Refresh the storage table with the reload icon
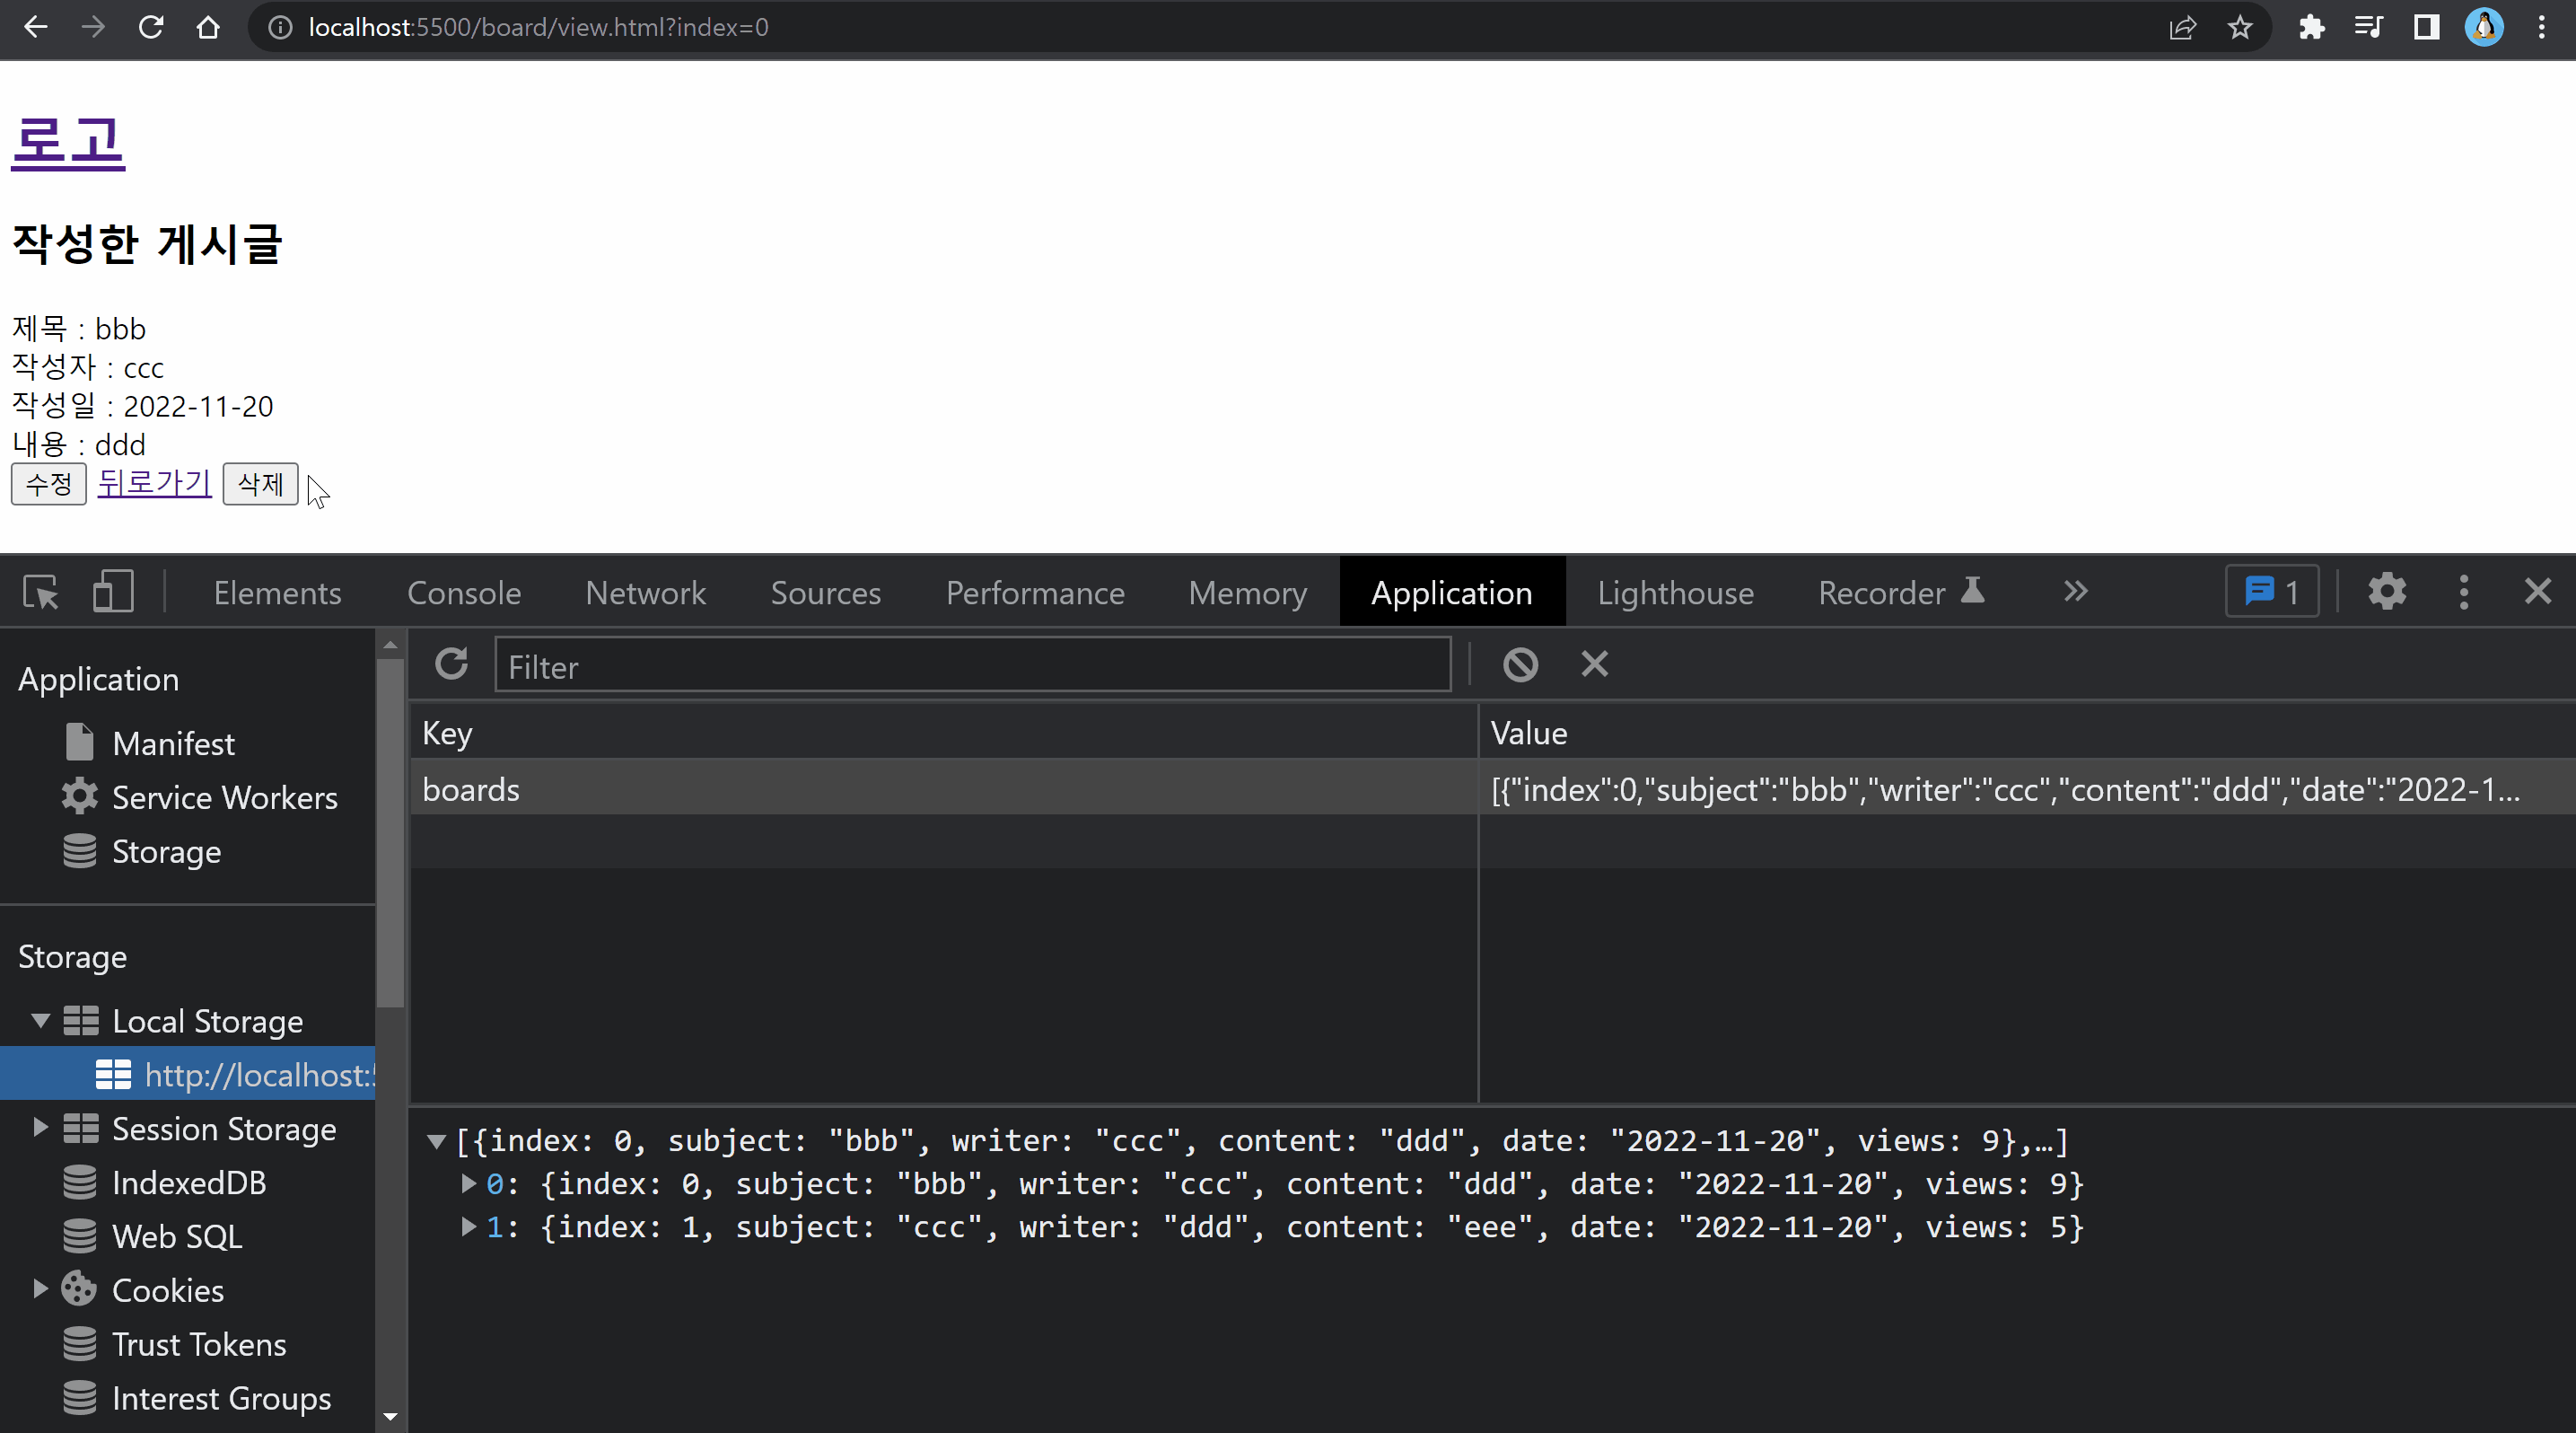This screenshot has width=2576, height=1433. click(x=452, y=664)
